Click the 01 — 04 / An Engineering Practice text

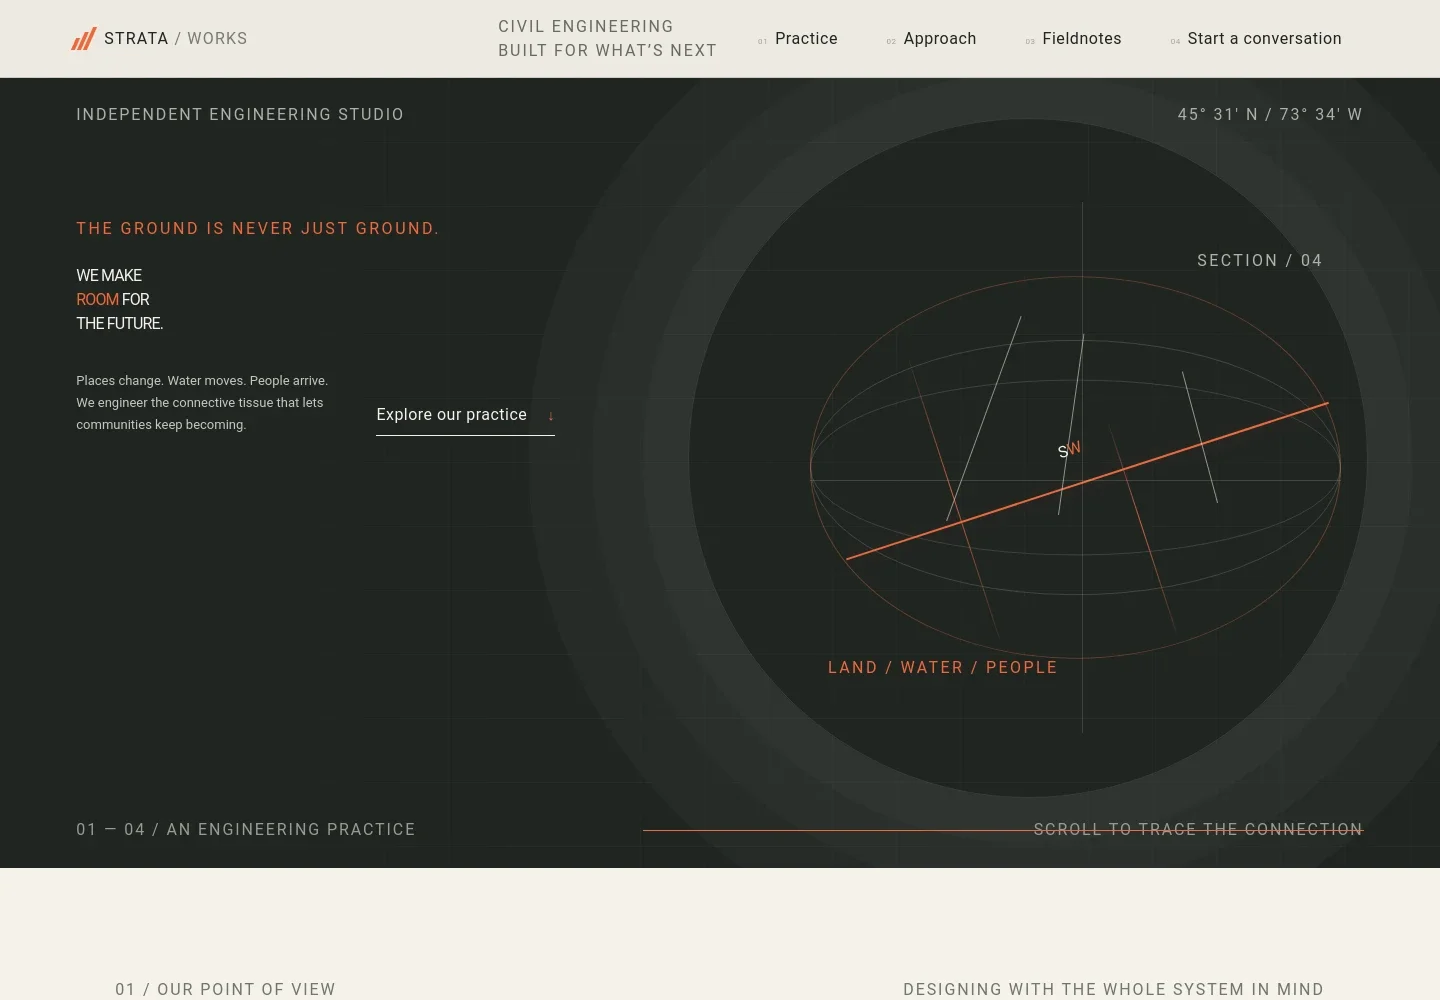pos(246,830)
